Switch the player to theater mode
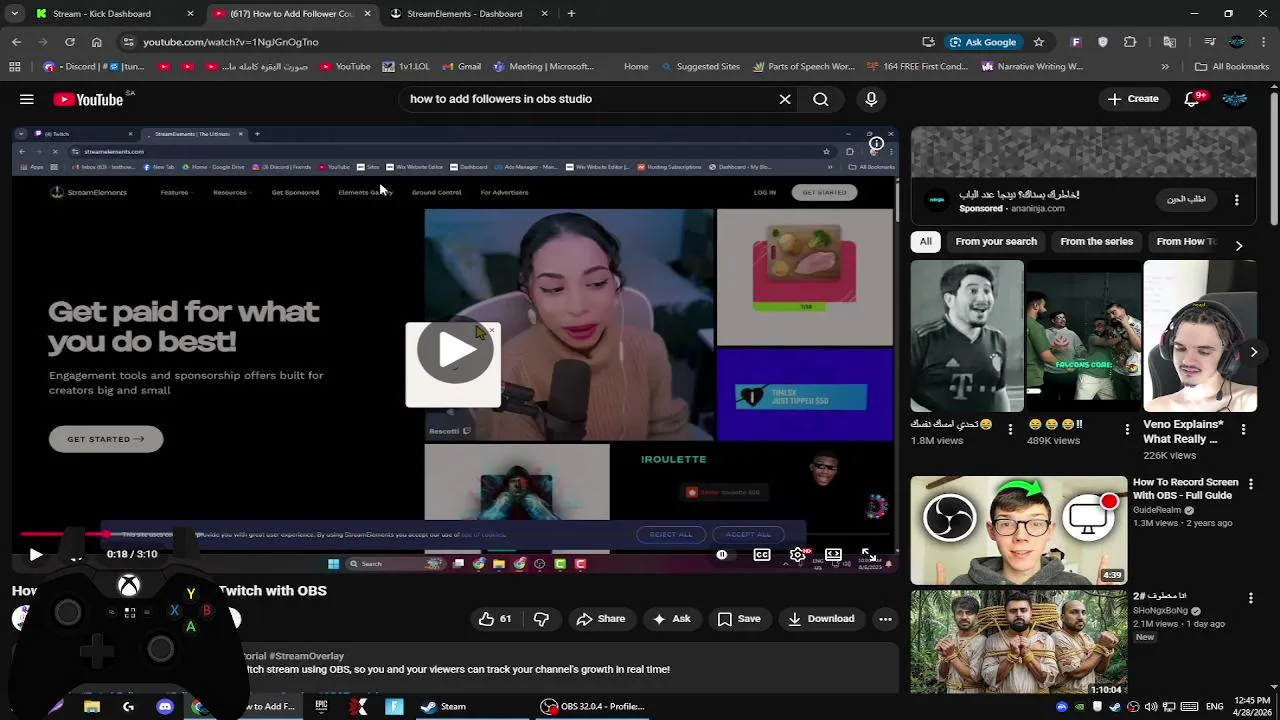The image size is (1280, 720). (833, 554)
